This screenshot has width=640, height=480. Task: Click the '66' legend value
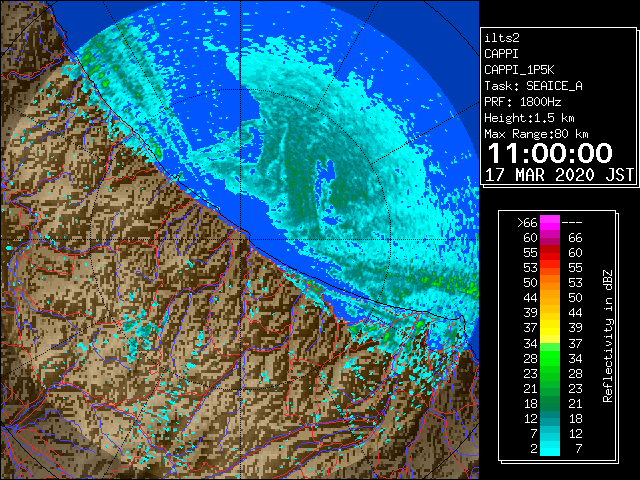[x=575, y=238]
